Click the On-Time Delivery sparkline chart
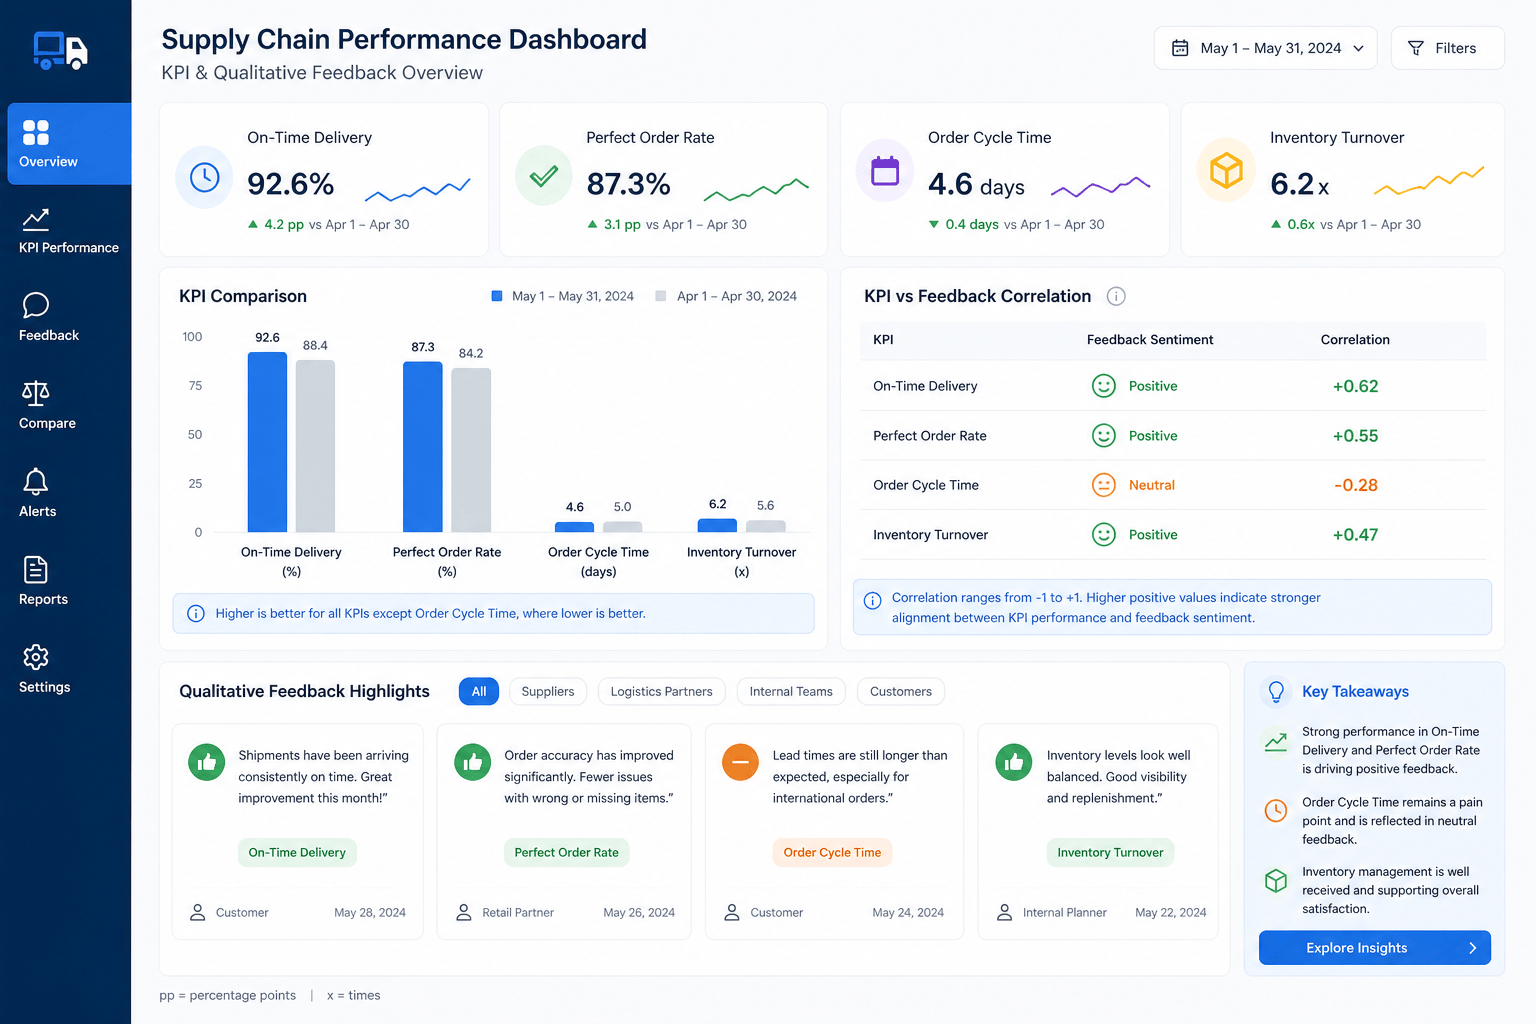The width and height of the screenshot is (1536, 1024). [x=418, y=189]
